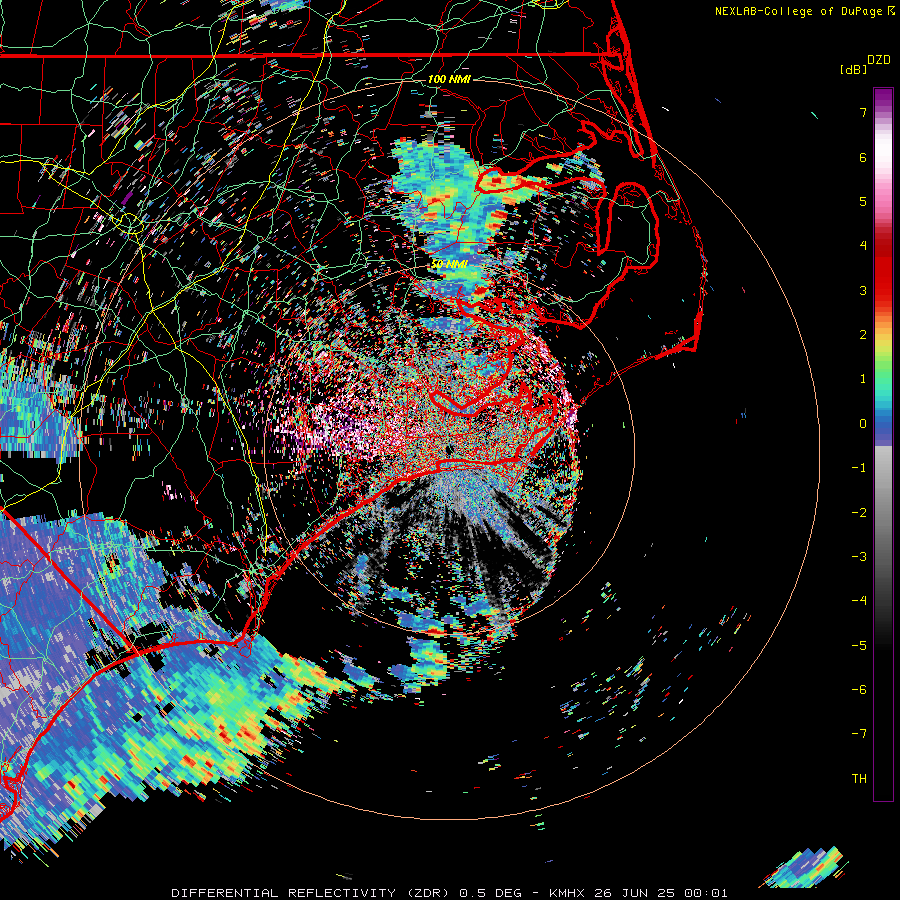Click the '1' value on the color scale
The width and height of the screenshot is (900, 900).
[x=863, y=379]
